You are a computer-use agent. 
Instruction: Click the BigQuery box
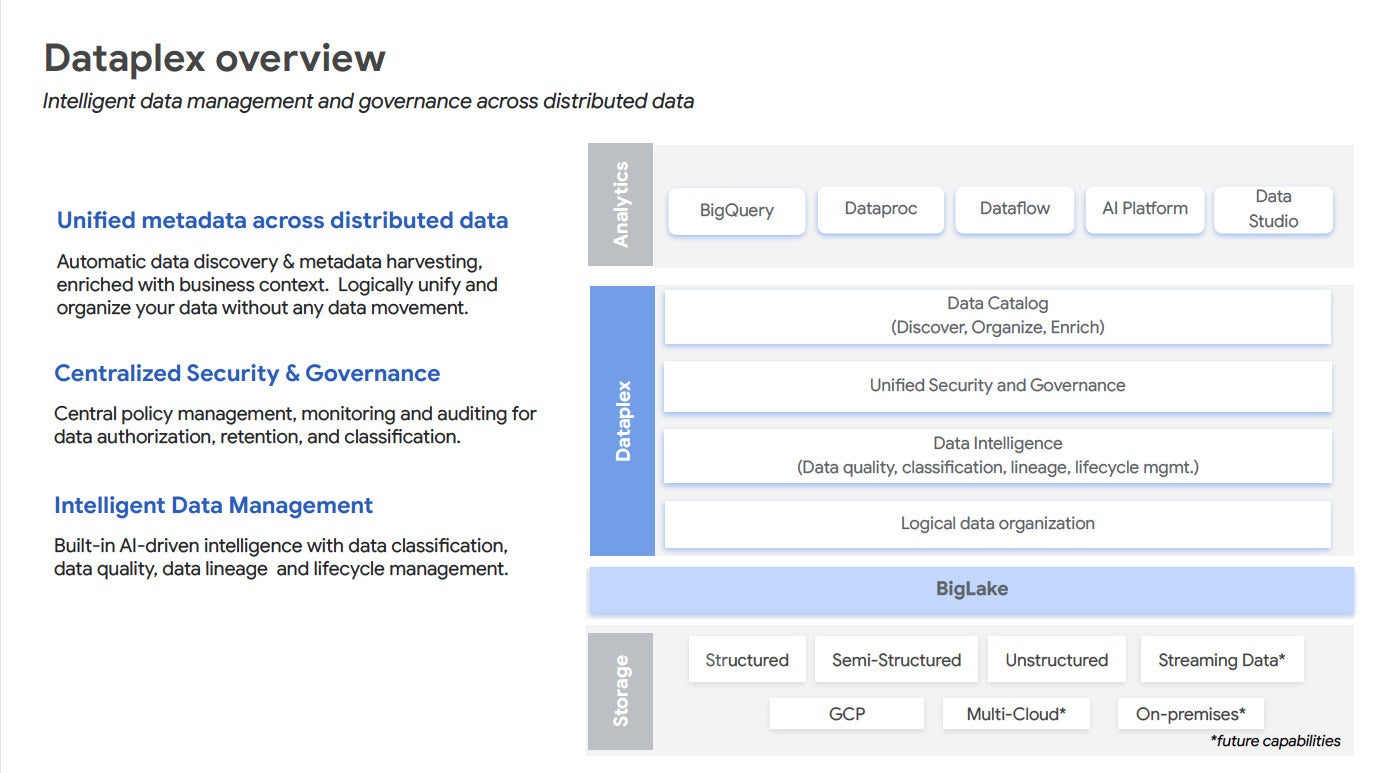[737, 211]
